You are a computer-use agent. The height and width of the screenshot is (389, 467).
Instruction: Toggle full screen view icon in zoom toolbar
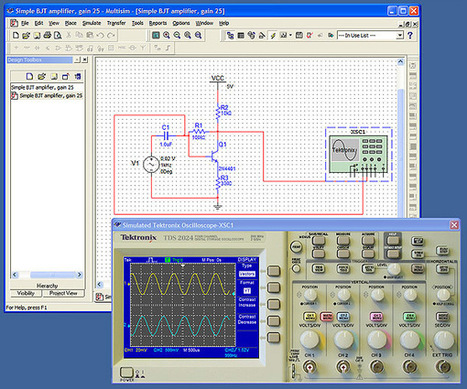pos(156,35)
